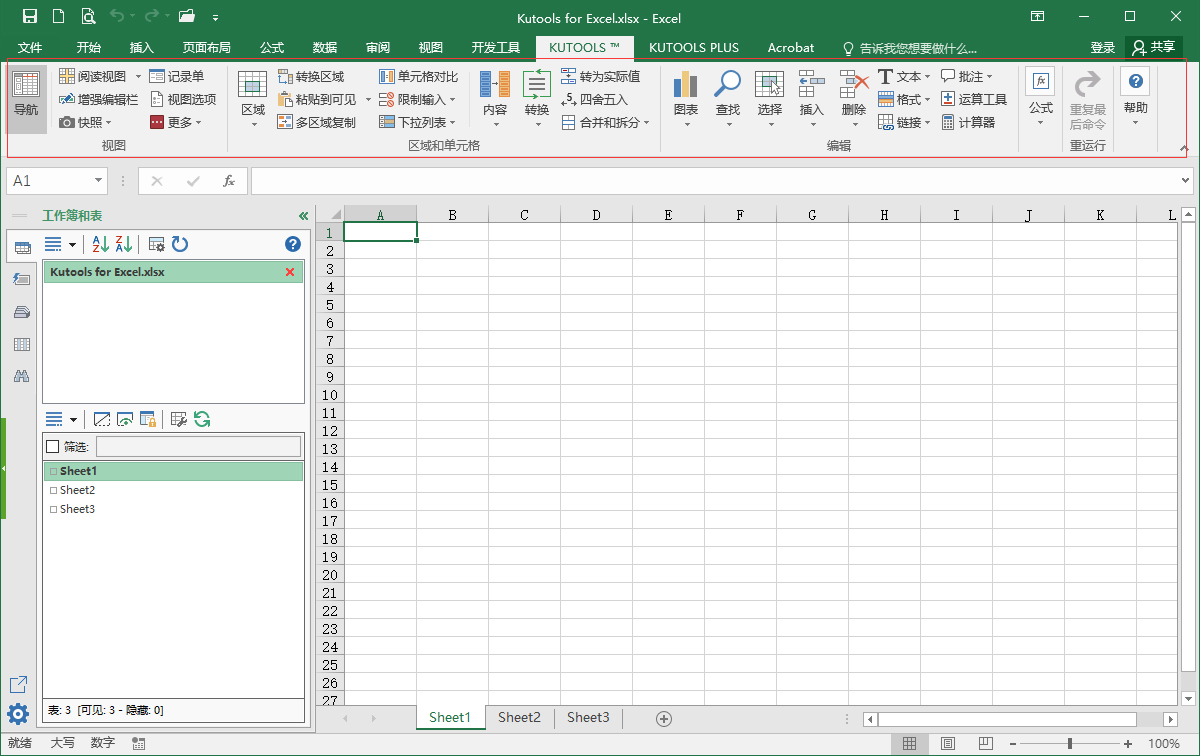Select the Sheet2 worksheet tab
1200x756 pixels.
519,717
